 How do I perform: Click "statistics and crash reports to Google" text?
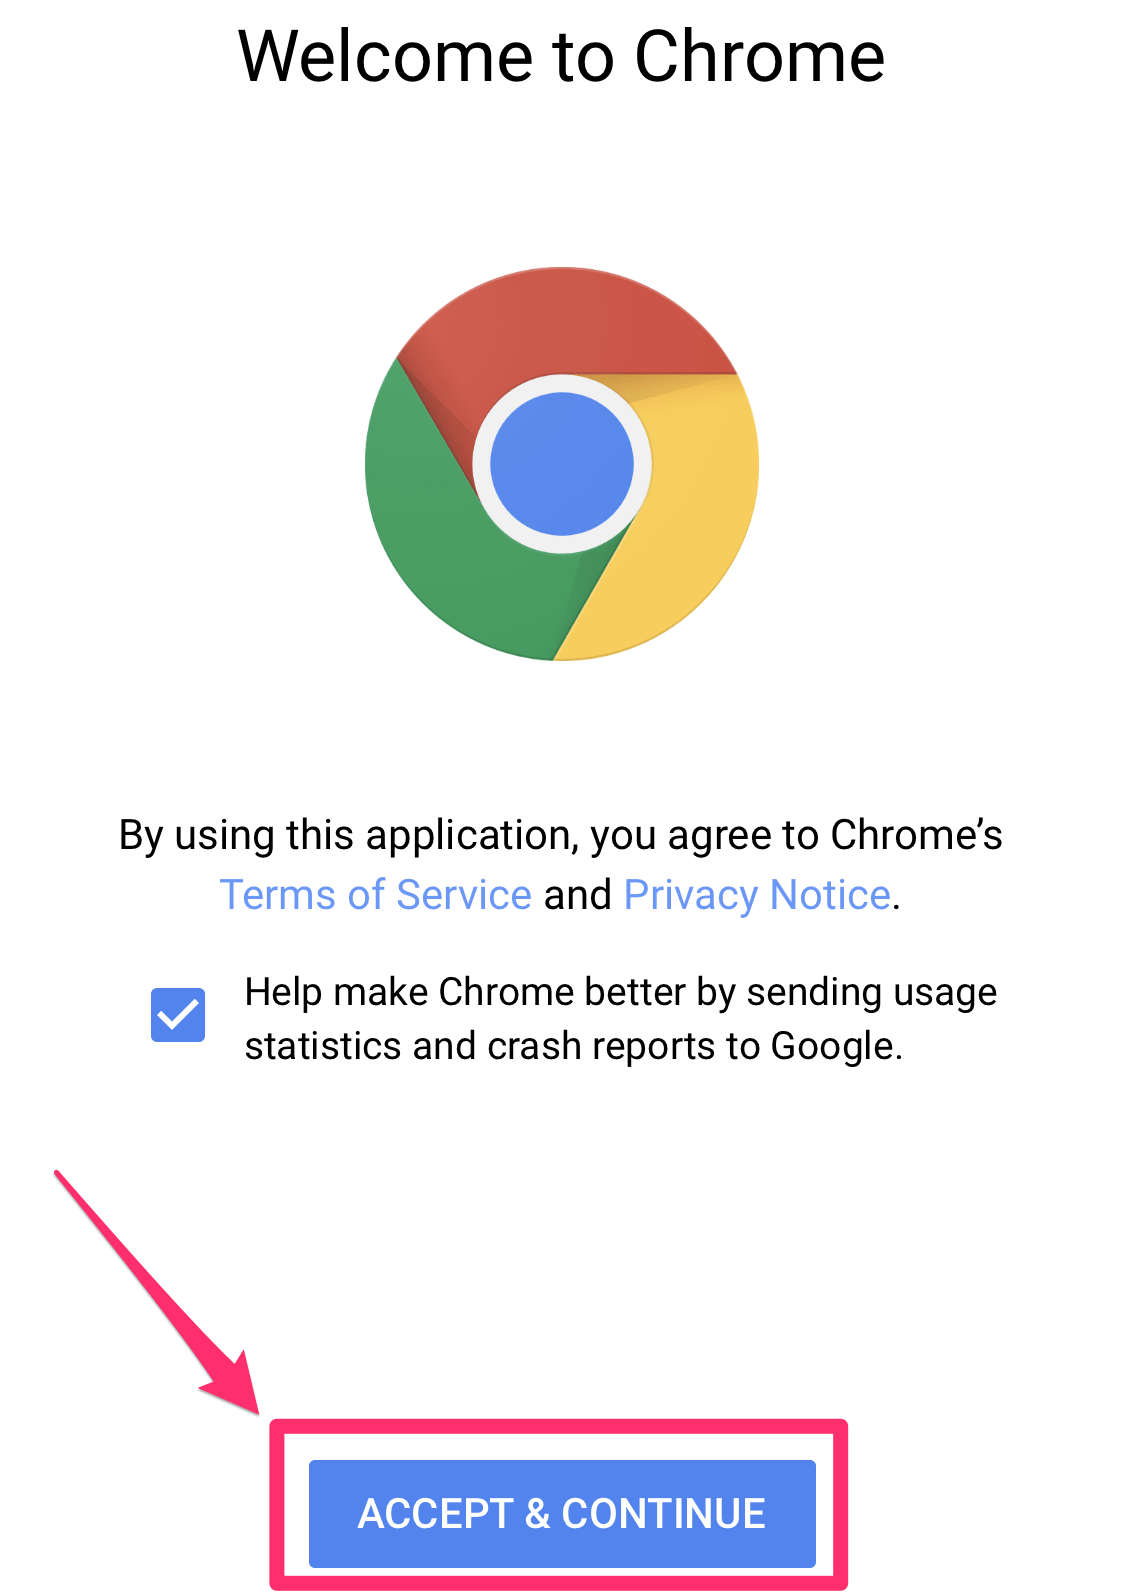click(574, 1046)
